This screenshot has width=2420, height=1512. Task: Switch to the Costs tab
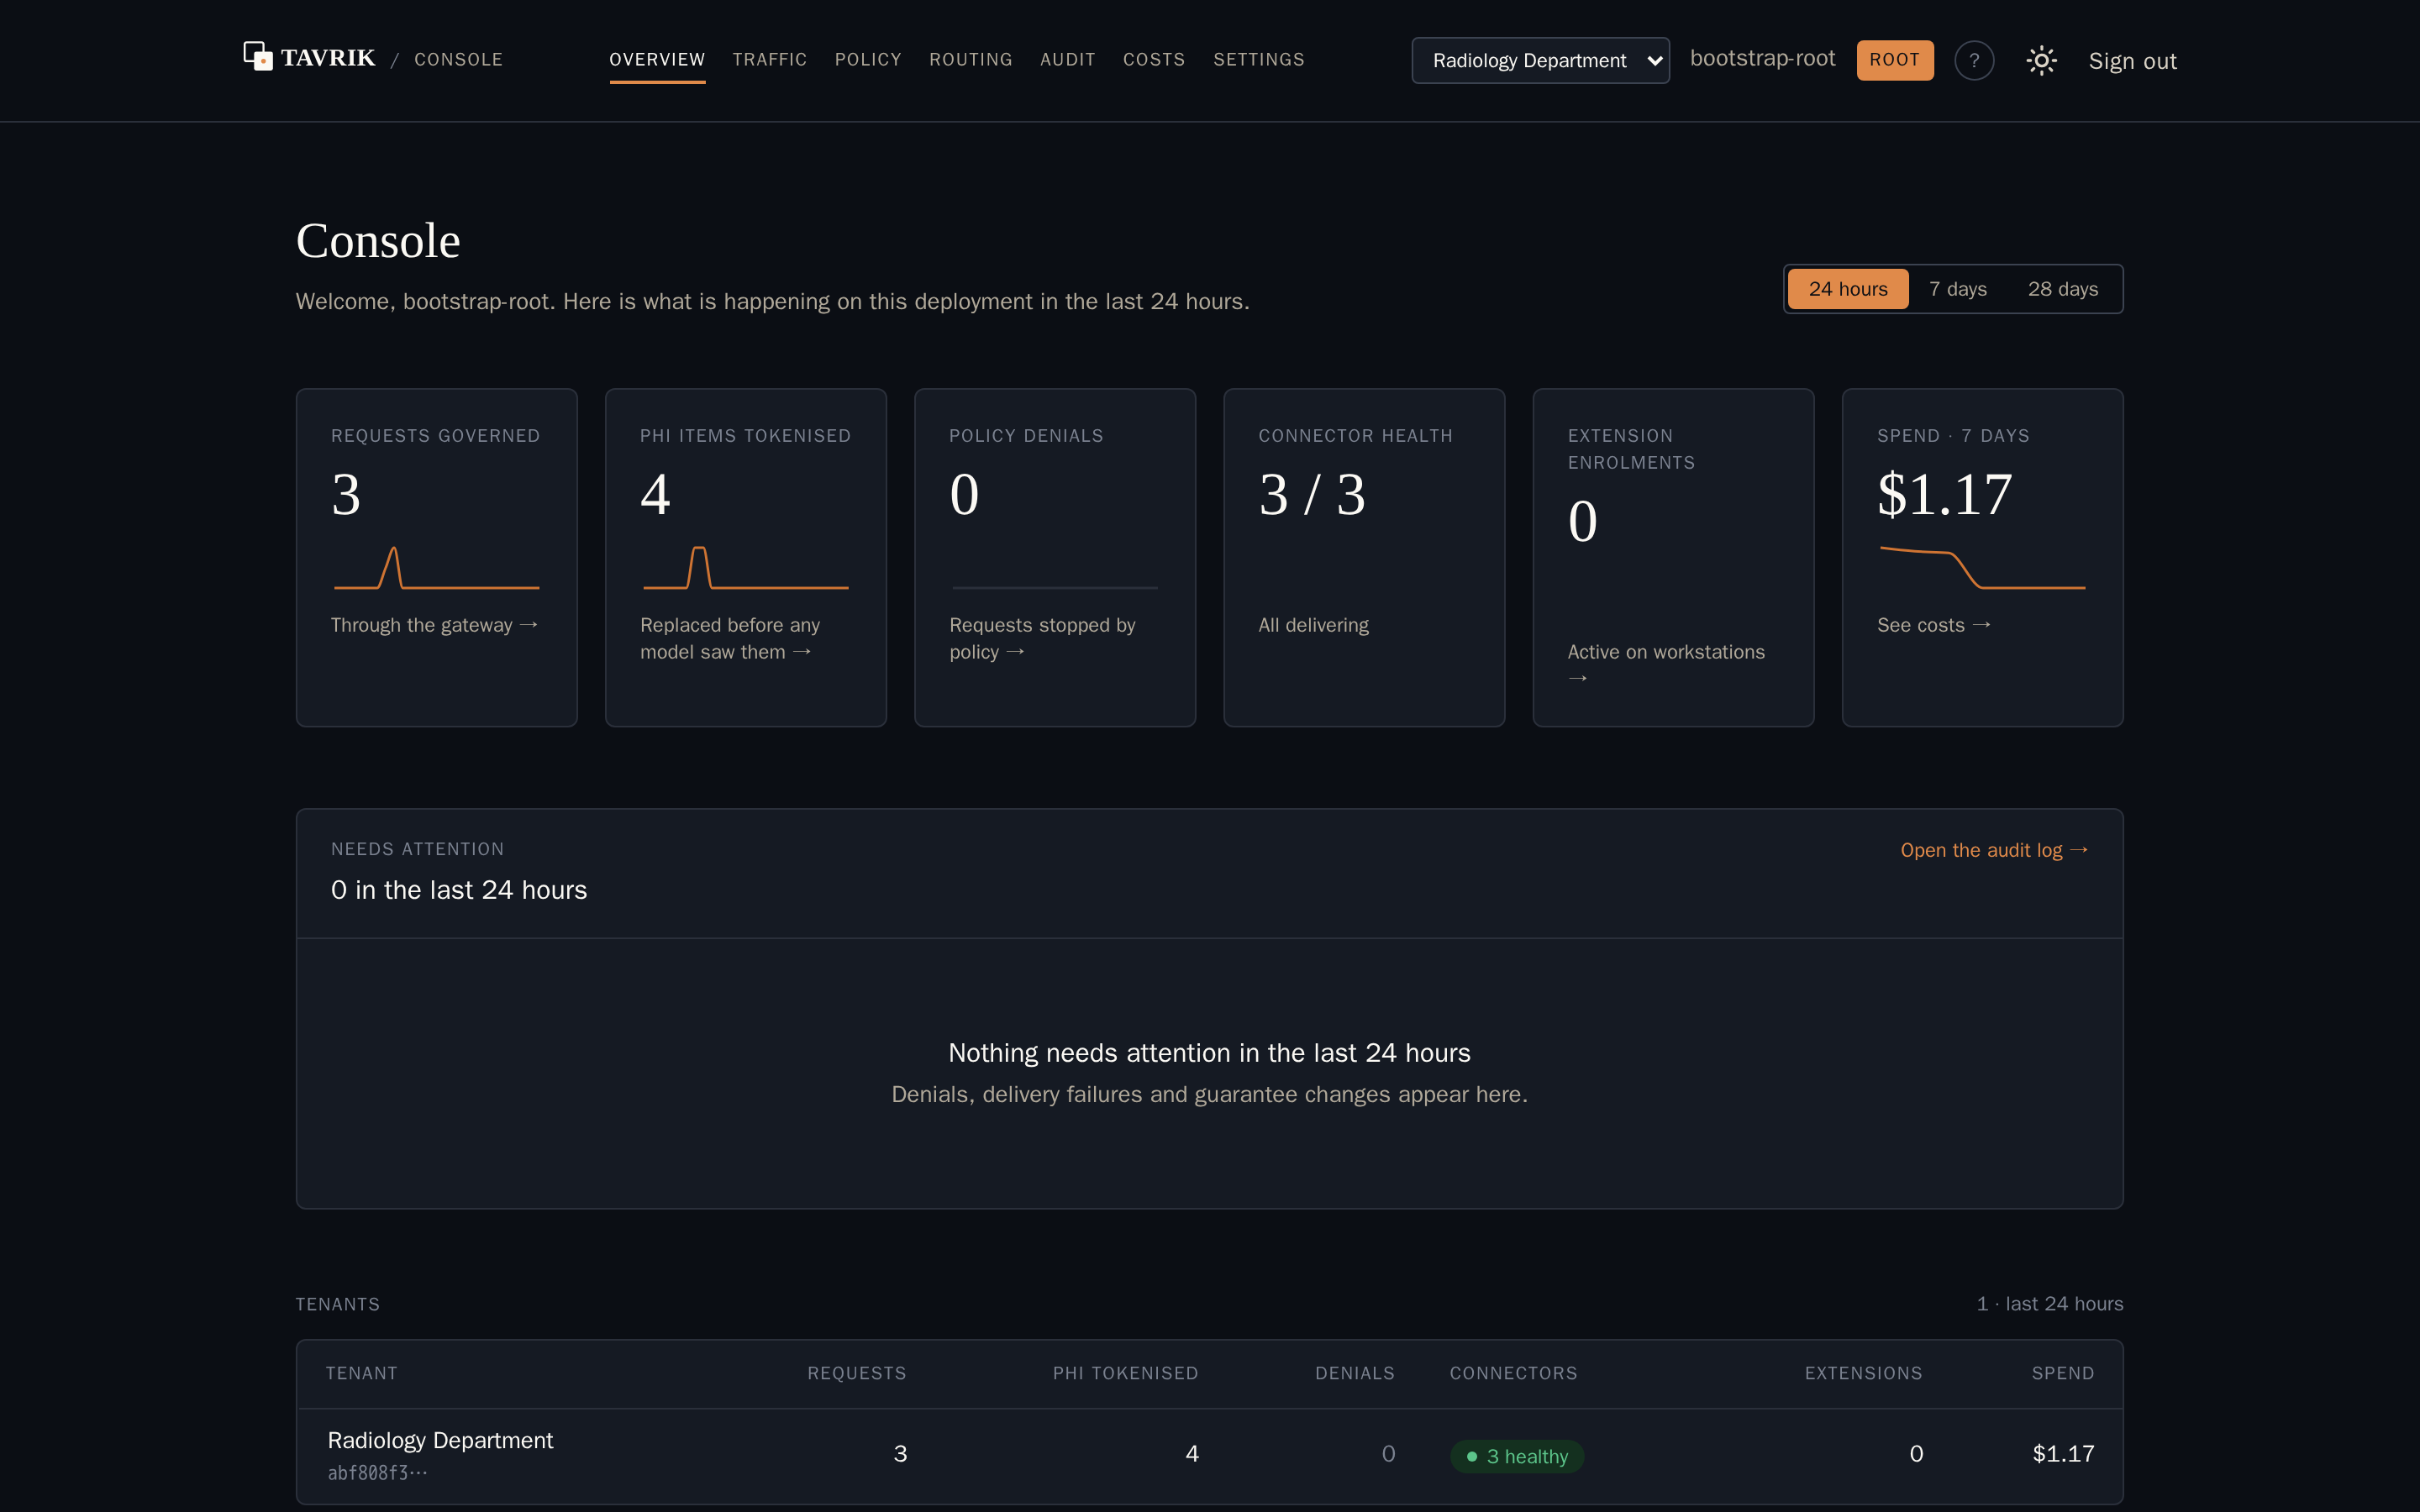pyautogui.click(x=1154, y=60)
